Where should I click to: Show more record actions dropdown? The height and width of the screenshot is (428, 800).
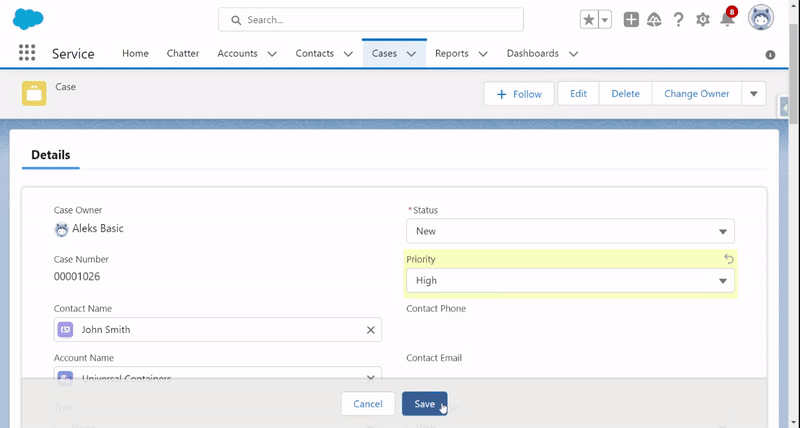point(754,94)
